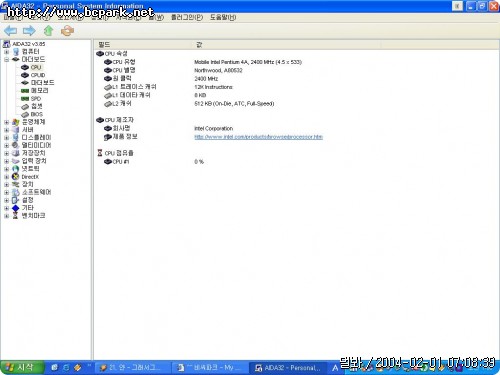Select the 저장장치 storage drive icon
Image resolution: width=500 pixels, height=375 pixels.
click(x=16, y=153)
